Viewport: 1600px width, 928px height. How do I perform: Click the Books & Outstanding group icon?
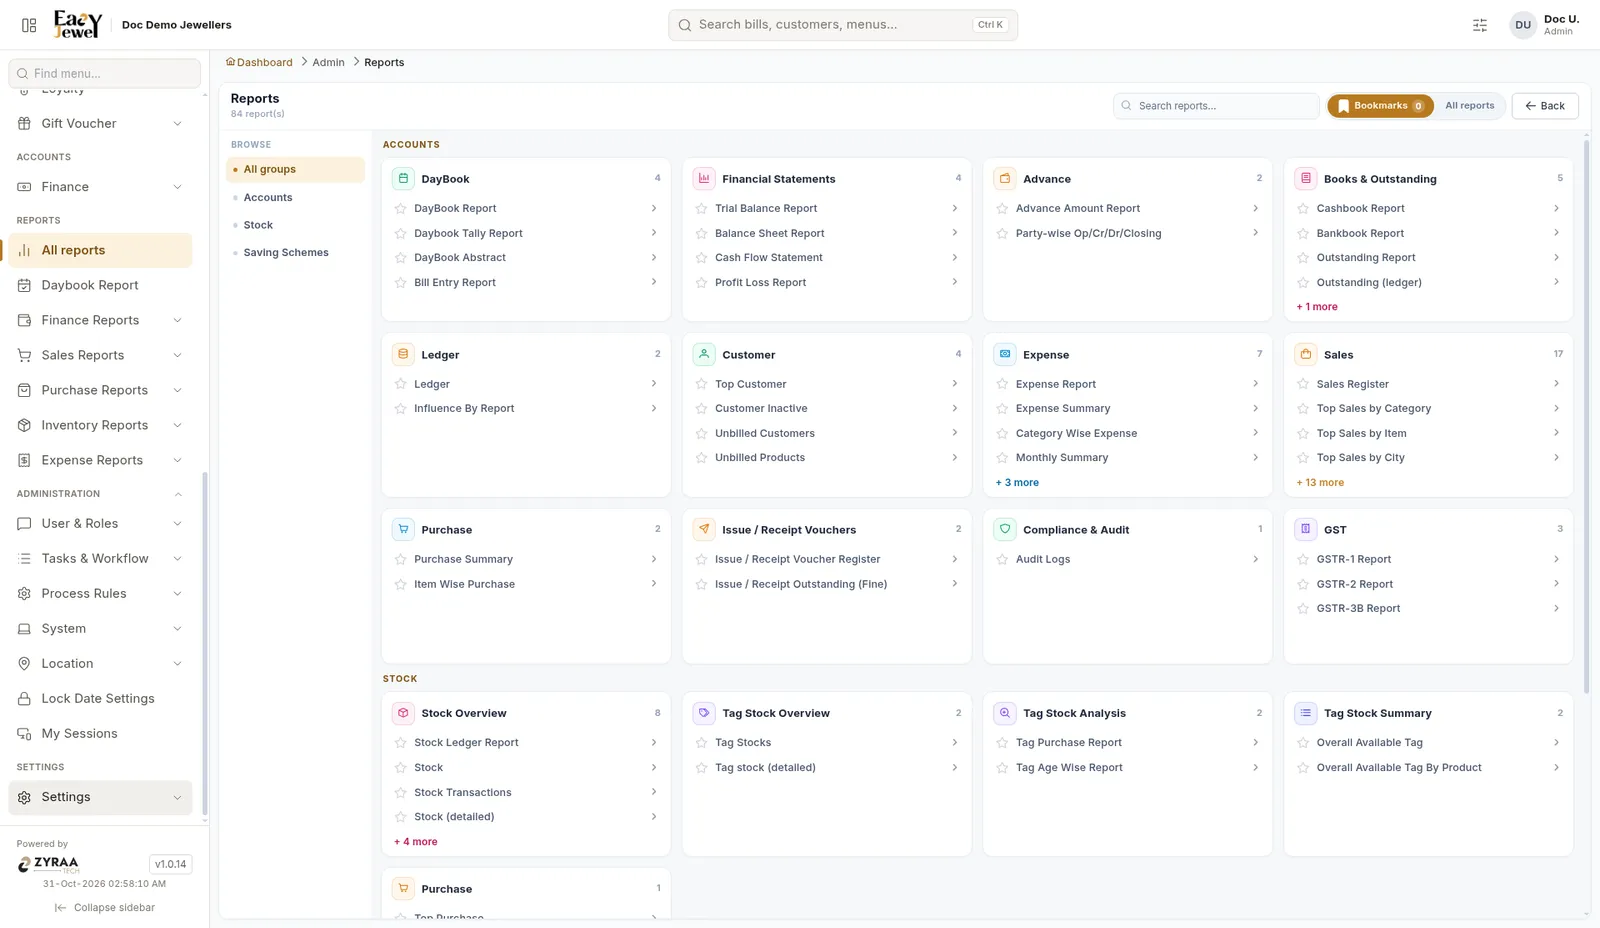[1306, 179]
